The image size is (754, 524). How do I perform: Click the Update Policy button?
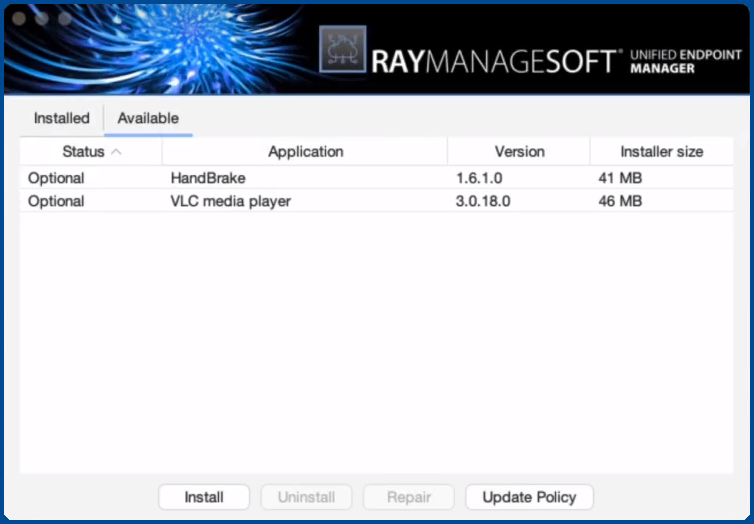pos(529,497)
